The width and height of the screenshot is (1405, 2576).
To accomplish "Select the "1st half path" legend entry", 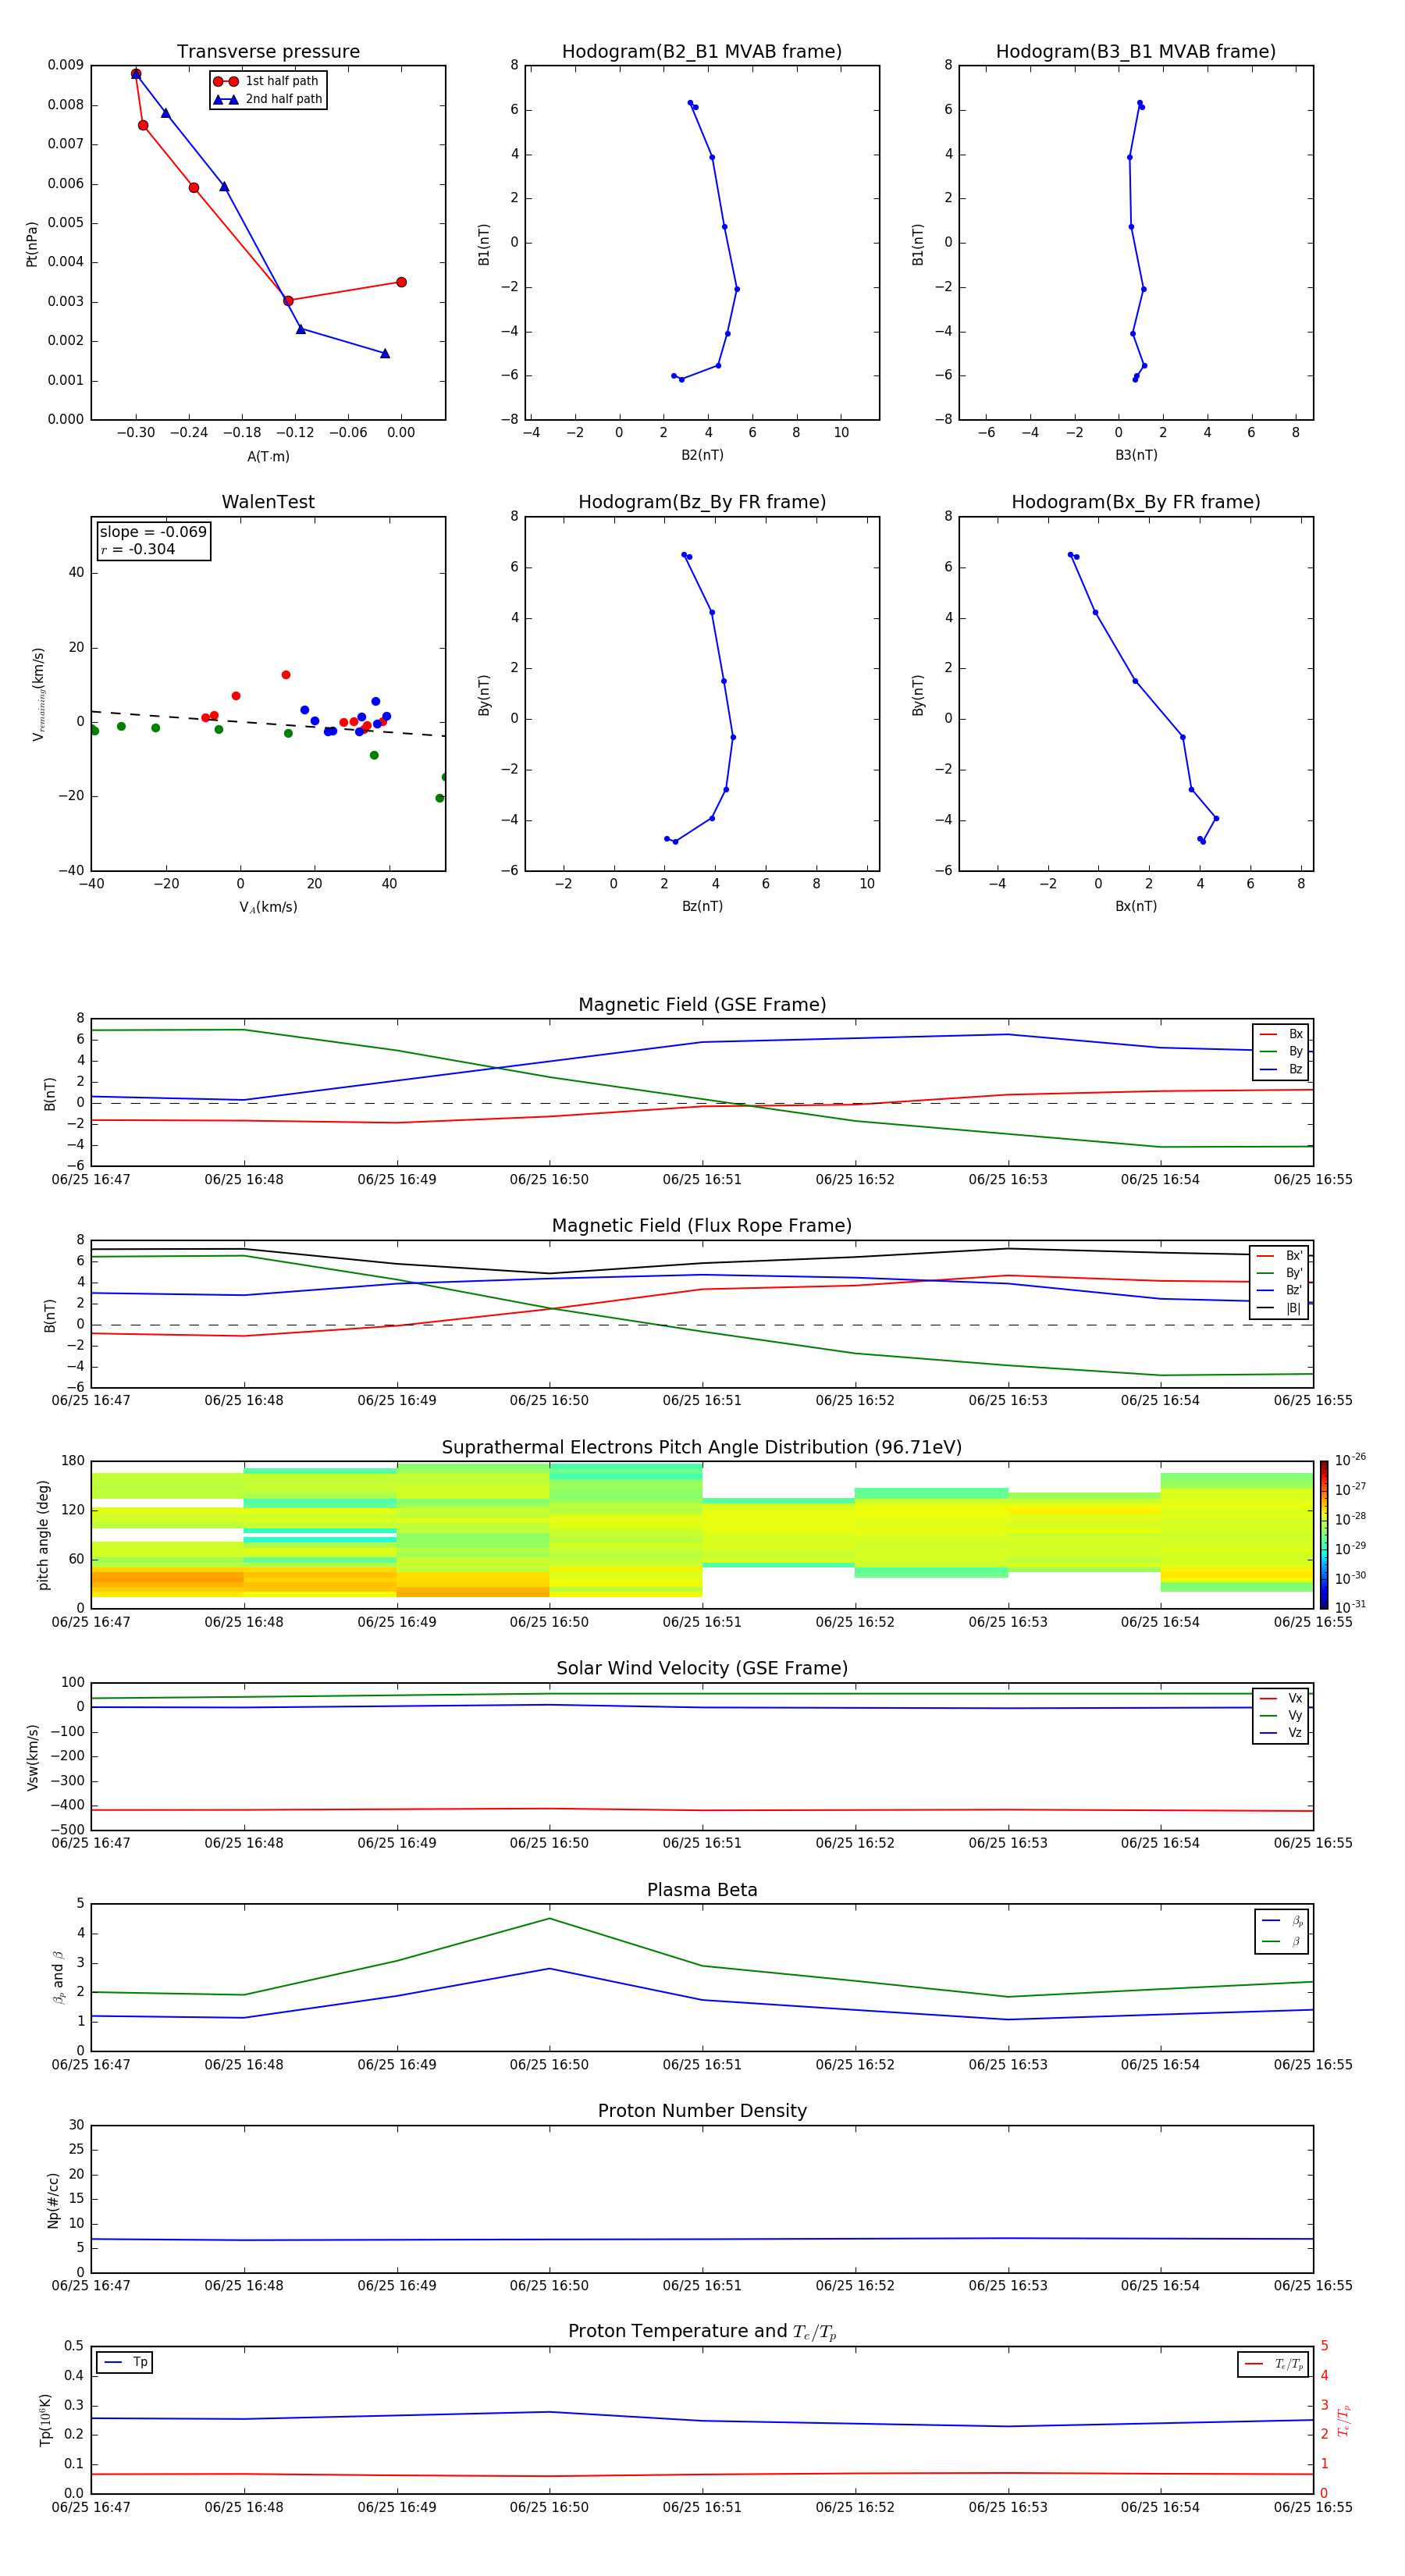I will point(266,81).
